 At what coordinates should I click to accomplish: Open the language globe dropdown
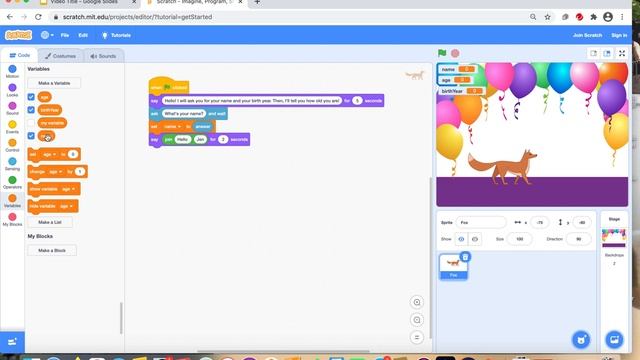point(47,35)
